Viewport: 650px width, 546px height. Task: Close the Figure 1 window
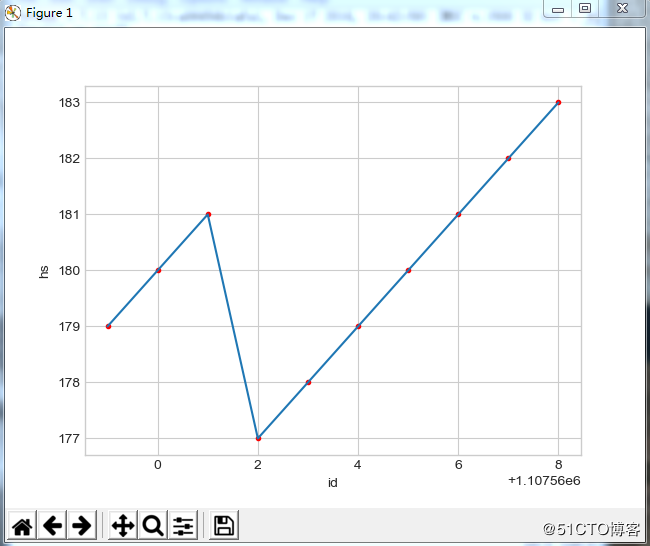click(x=622, y=9)
